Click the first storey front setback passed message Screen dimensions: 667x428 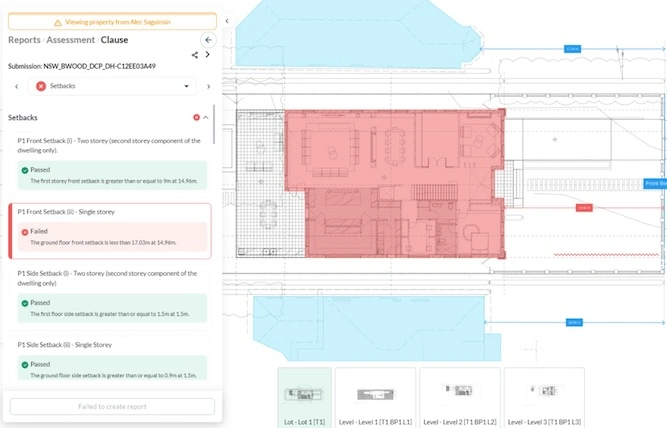pos(114,181)
